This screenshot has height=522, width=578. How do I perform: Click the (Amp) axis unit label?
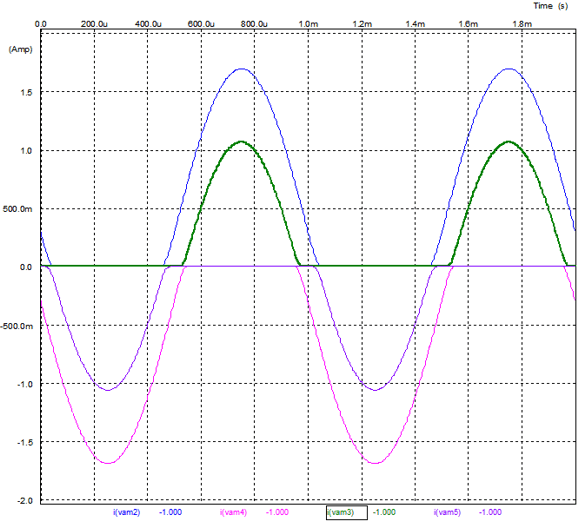coord(21,49)
